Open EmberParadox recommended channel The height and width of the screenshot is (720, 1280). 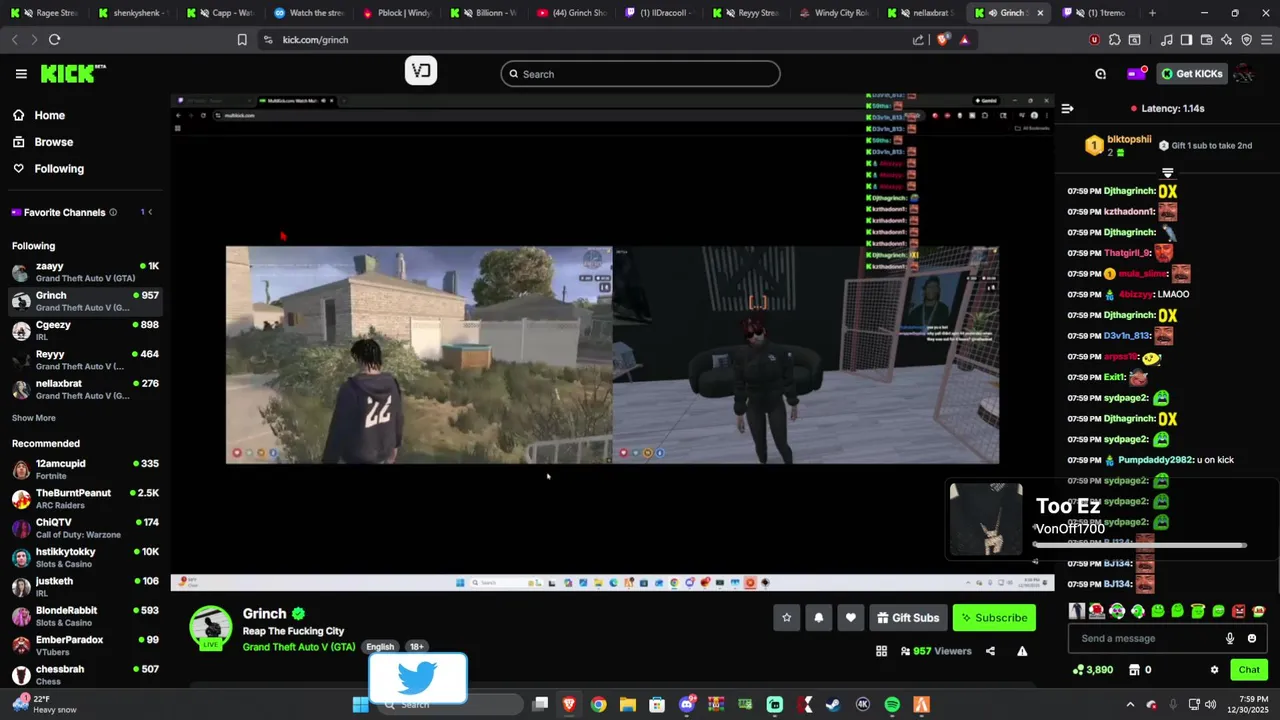click(85, 645)
